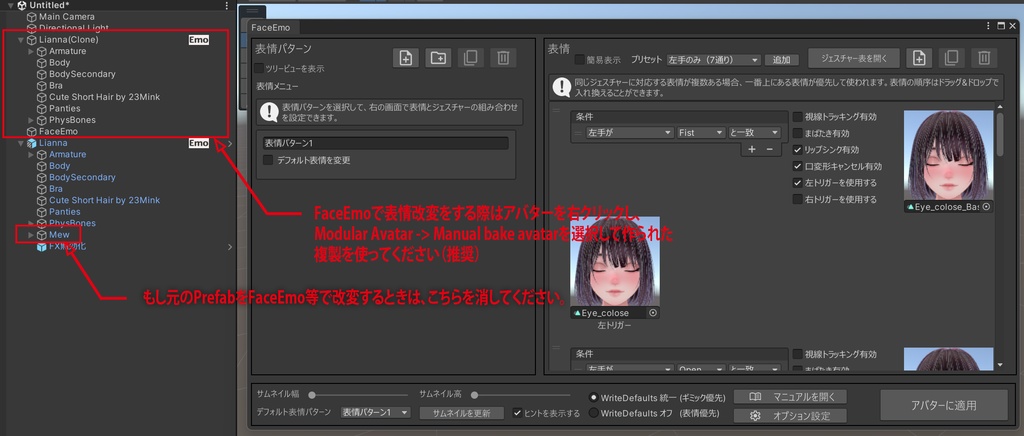Click the drag handle beside the 左手が condition
This screenshot has height=436, width=1024.
pyautogui.click(x=577, y=132)
